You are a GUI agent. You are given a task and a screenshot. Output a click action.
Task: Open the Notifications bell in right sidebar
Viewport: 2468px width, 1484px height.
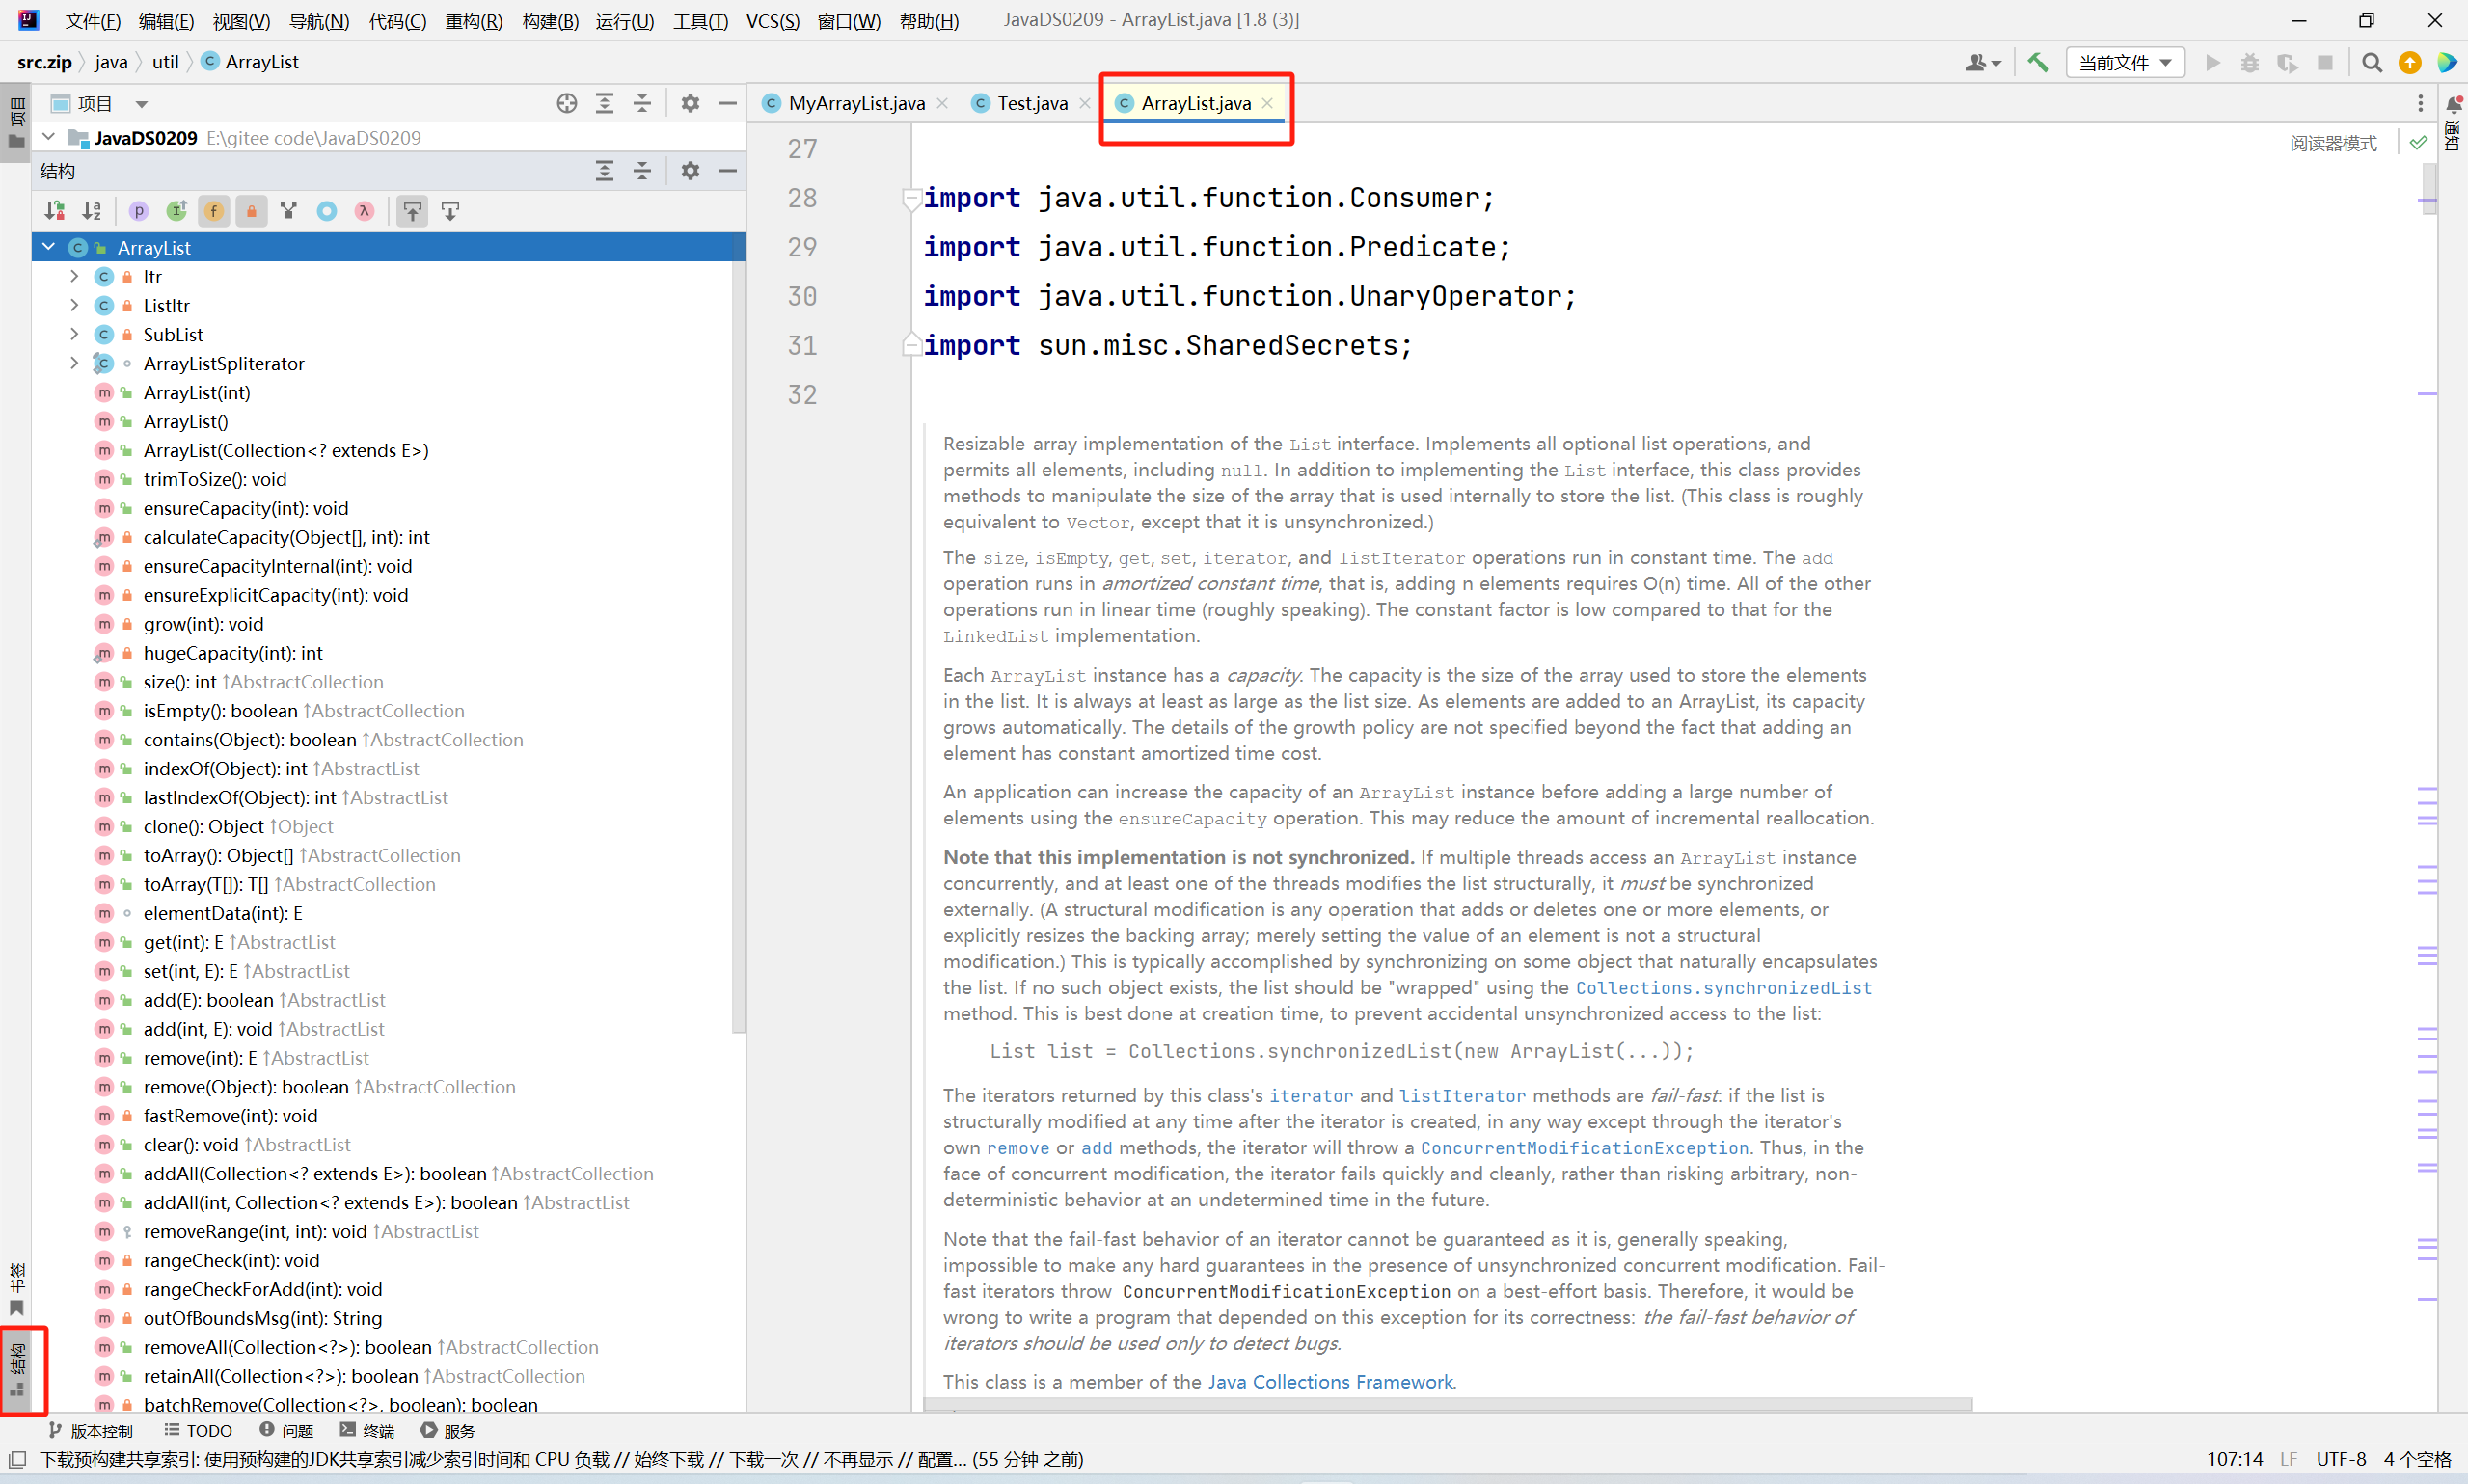pos(2453,103)
